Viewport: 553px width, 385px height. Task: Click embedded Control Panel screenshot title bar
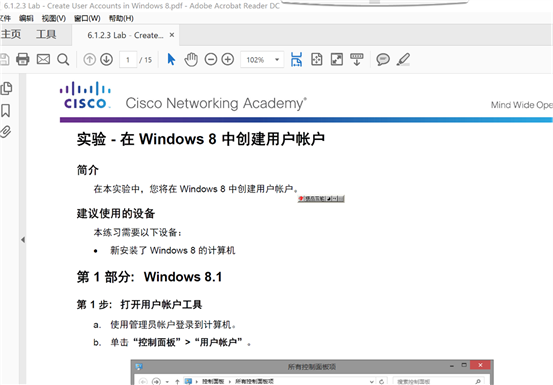click(312, 367)
